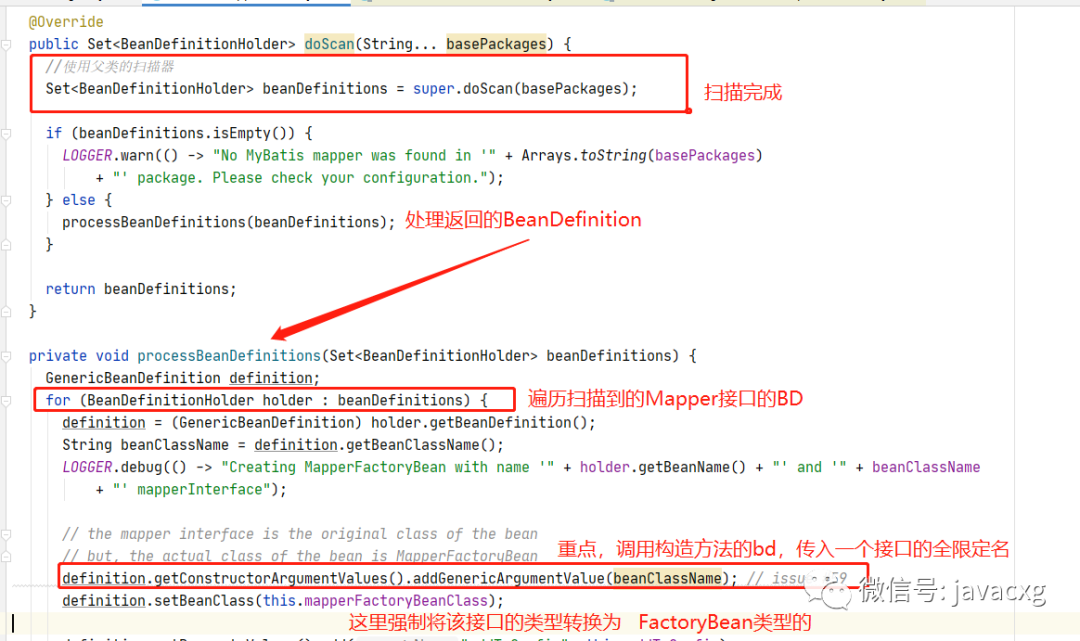The image size is (1080, 641).
Task: Click the fold end marker beside the '// but, the actual class' comment
Action: coord(6,556)
